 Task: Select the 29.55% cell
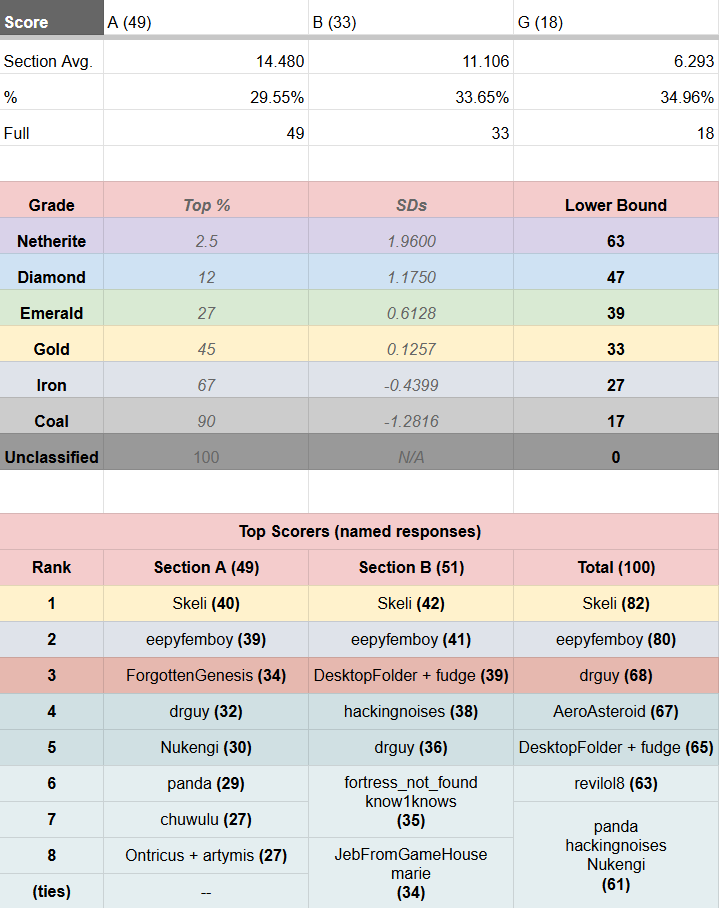click(206, 92)
